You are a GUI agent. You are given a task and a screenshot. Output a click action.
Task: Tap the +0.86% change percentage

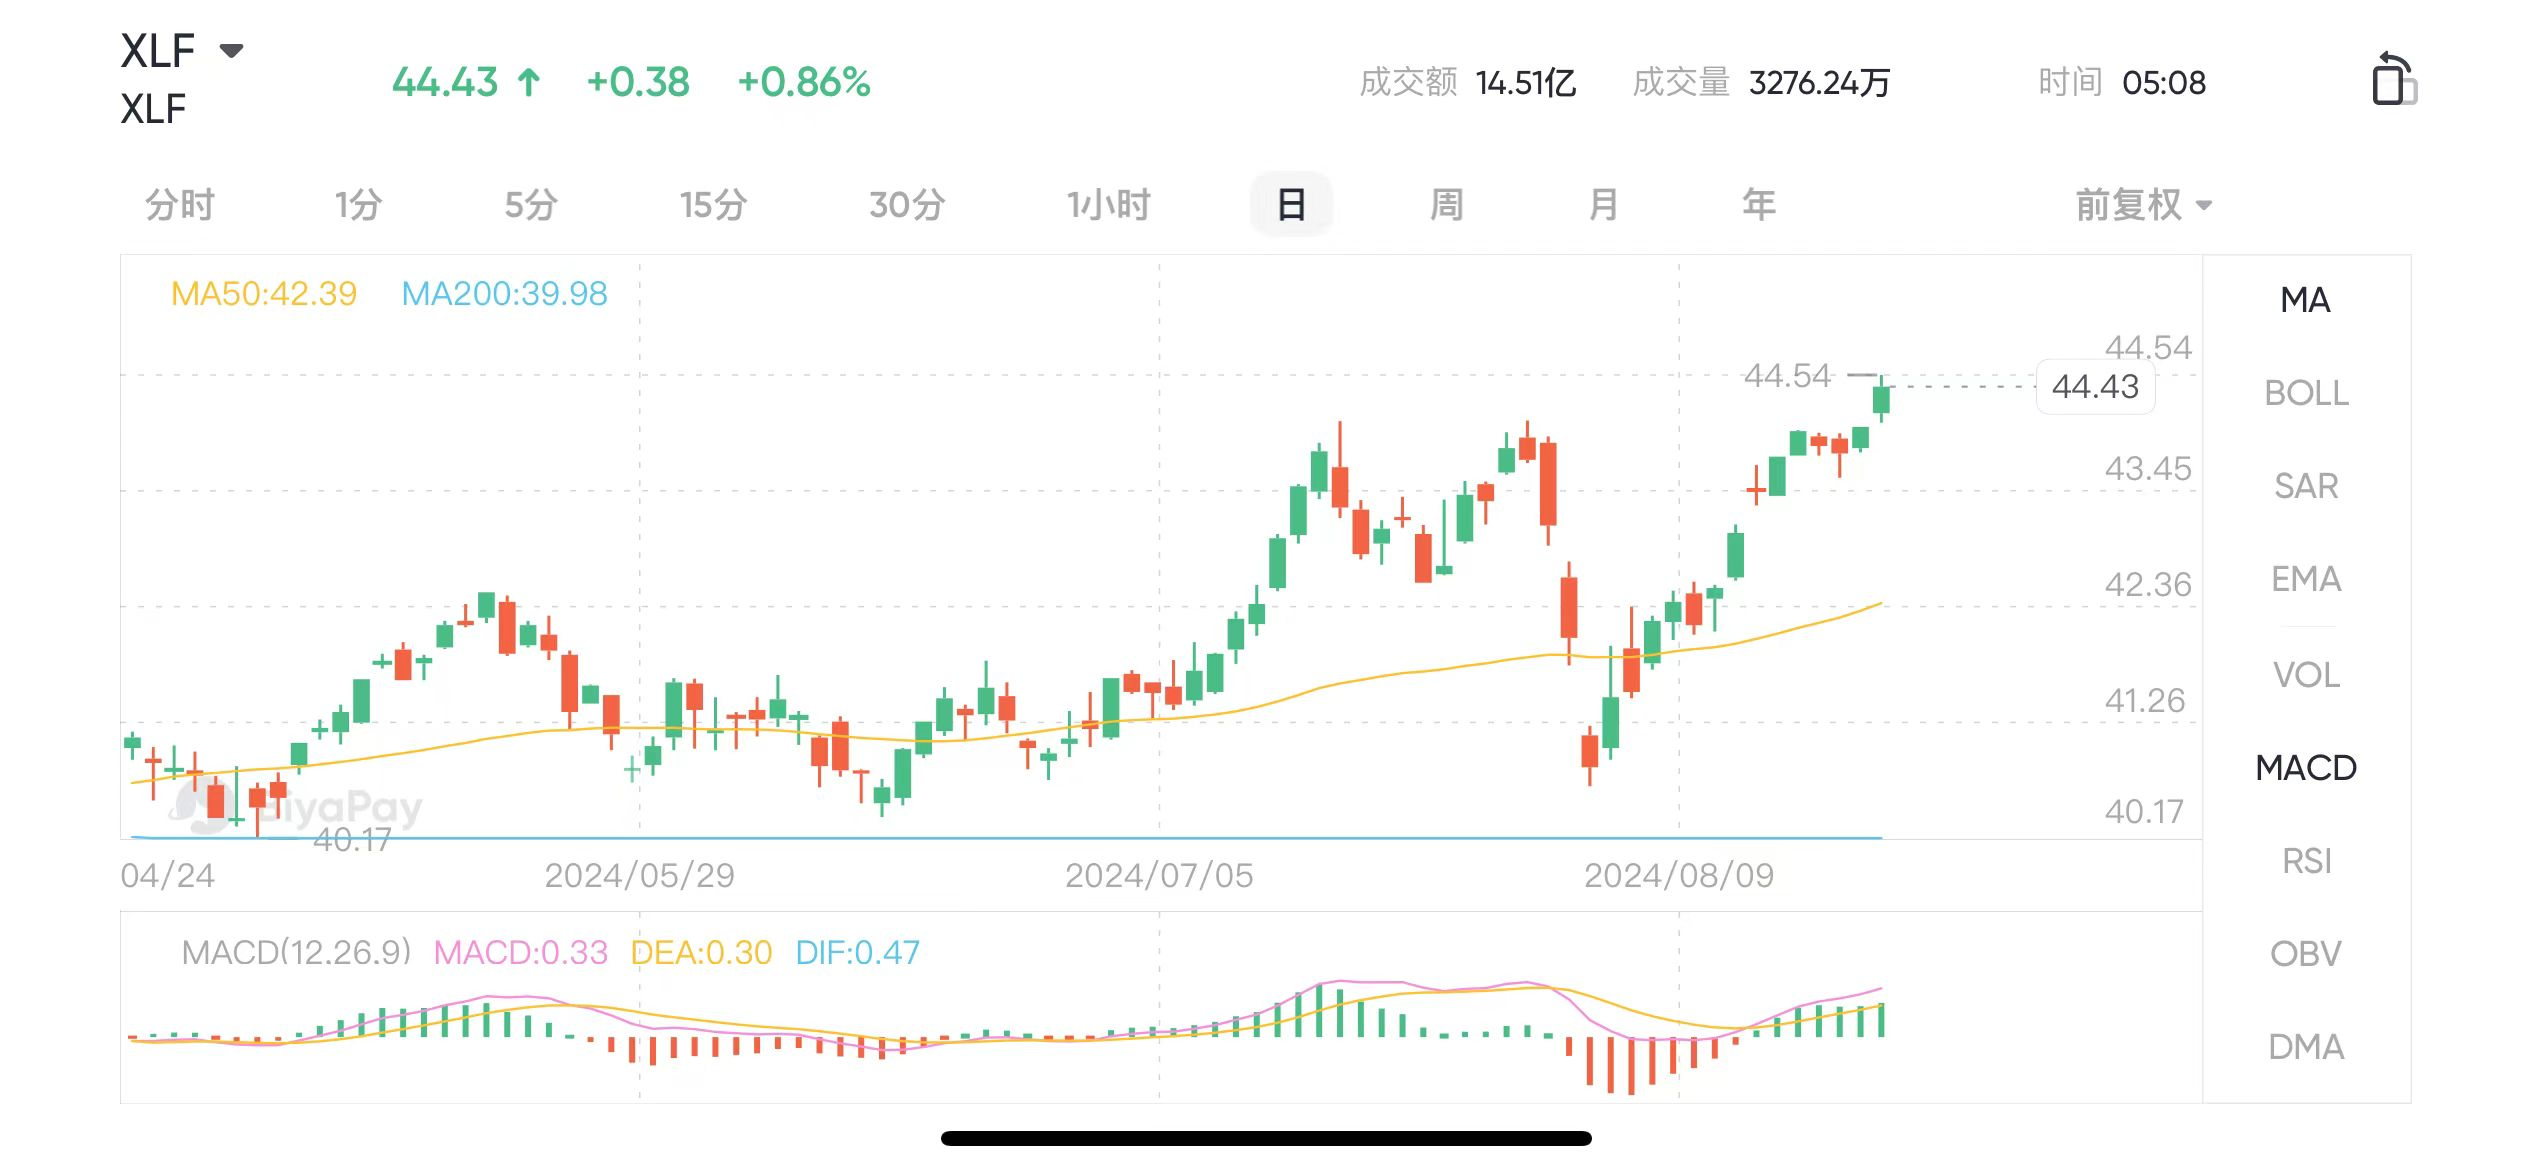(x=804, y=82)
